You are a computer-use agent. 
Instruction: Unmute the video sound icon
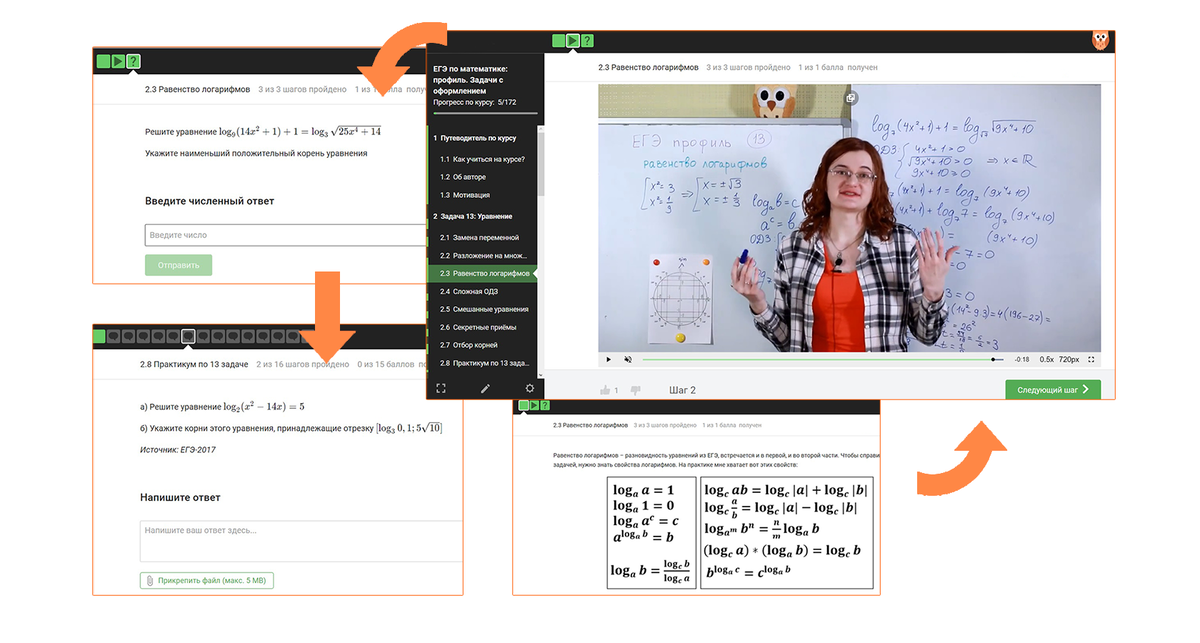[628, 359]
